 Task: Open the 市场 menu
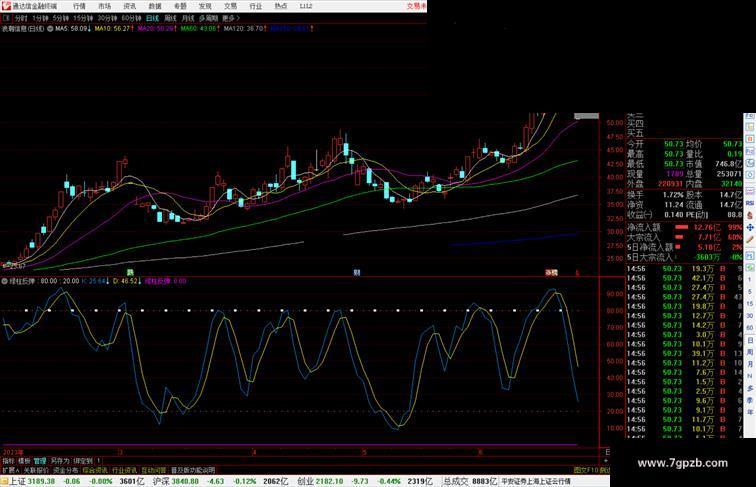tap(104, 6)
